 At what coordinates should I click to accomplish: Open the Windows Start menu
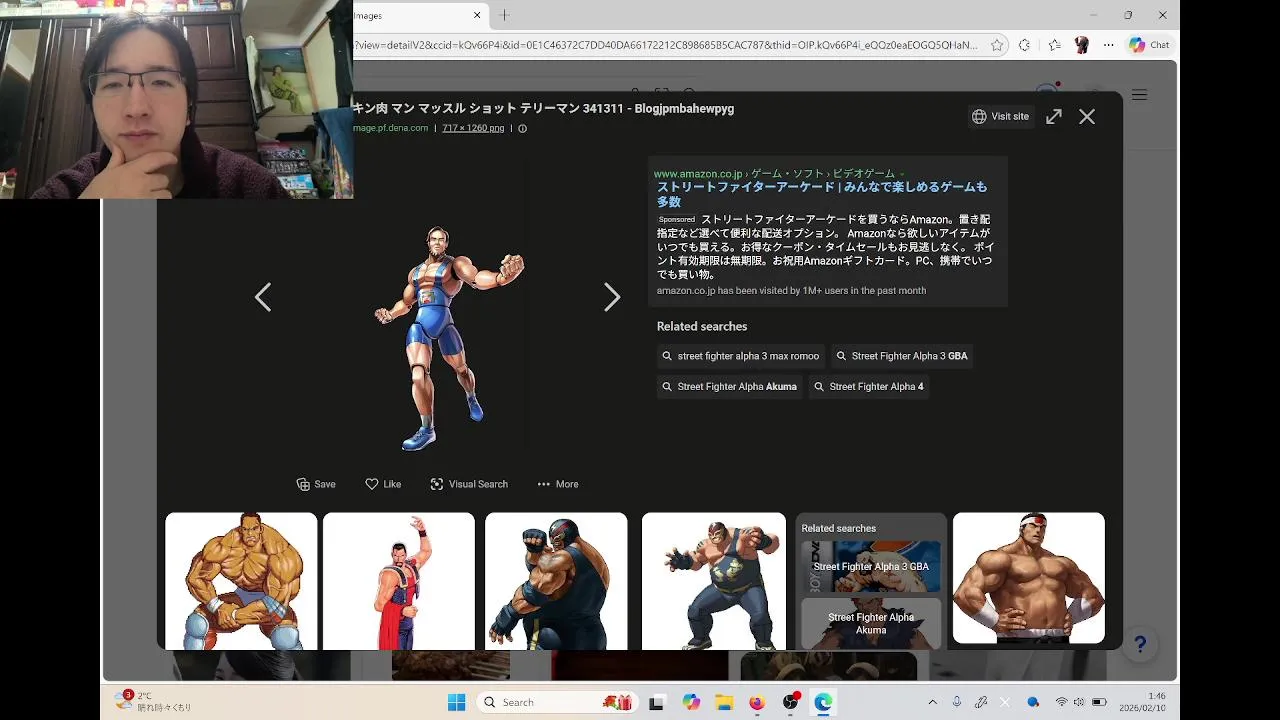point(456,702)
